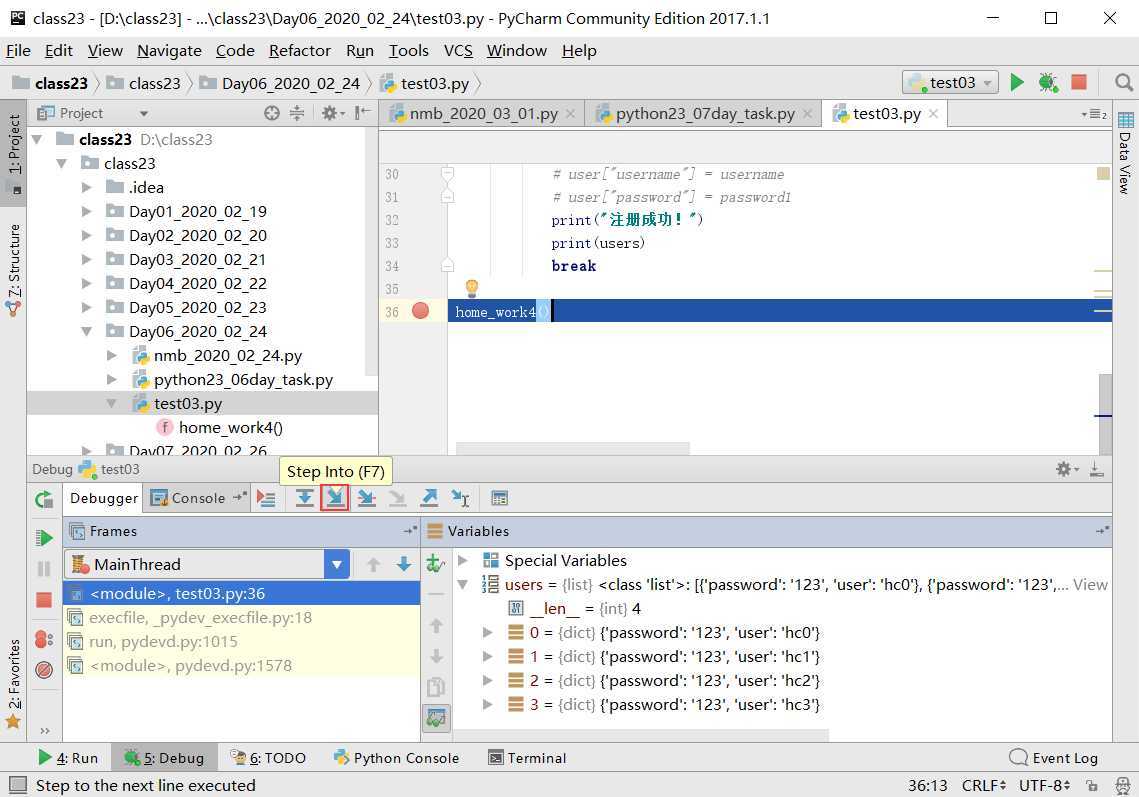Click Step Out arrow icon
Image resolution: width=1139 pixels, height=797 pixels.
(x=429, y=498)
